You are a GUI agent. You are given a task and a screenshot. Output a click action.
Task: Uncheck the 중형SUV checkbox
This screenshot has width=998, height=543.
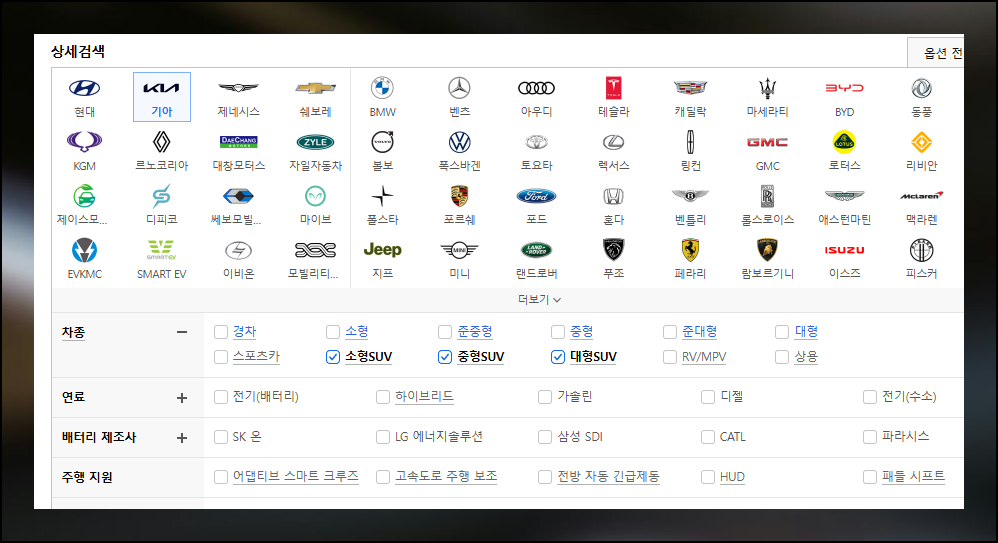pyautogui.click(x=445, y=357)
